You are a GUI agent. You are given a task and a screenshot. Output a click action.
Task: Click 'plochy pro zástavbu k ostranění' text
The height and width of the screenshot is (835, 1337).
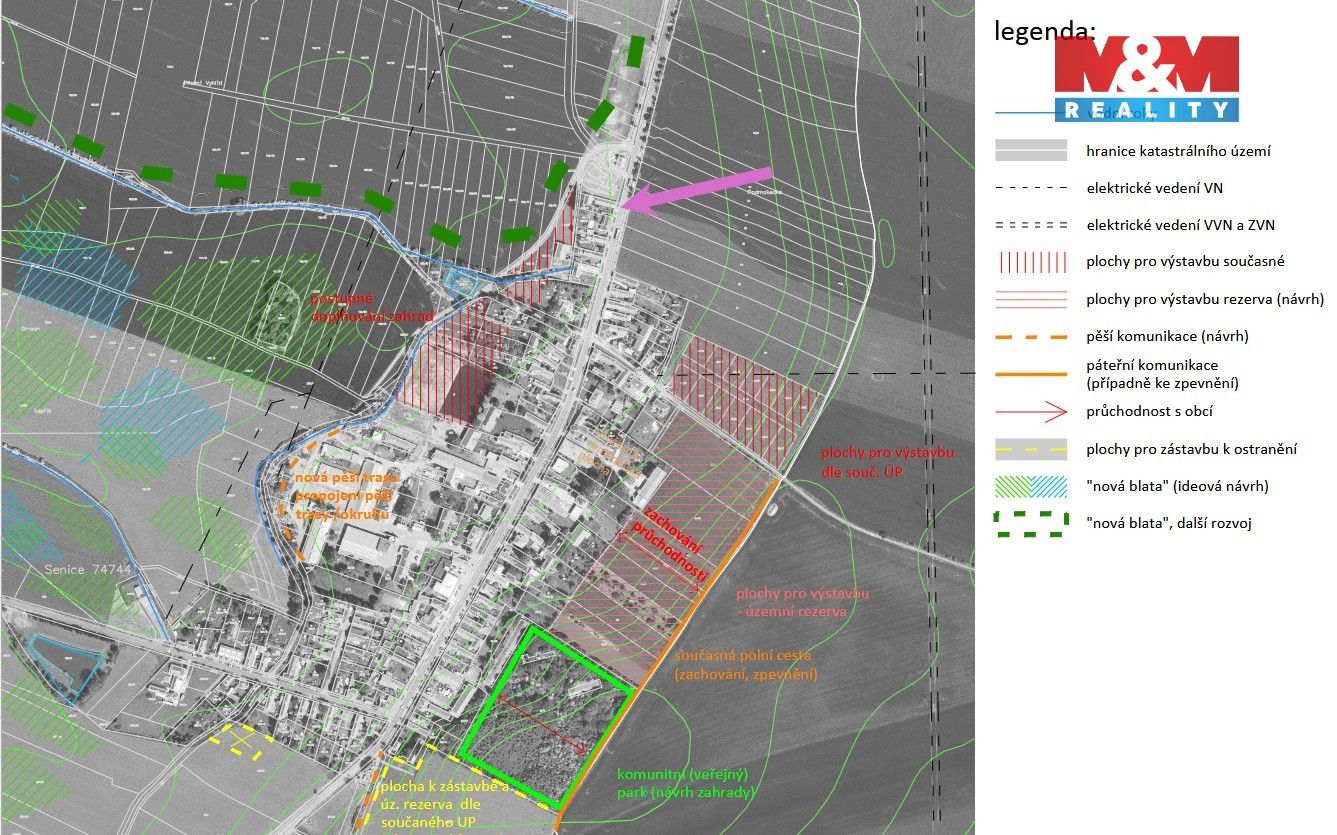[x=1192, y=449]
